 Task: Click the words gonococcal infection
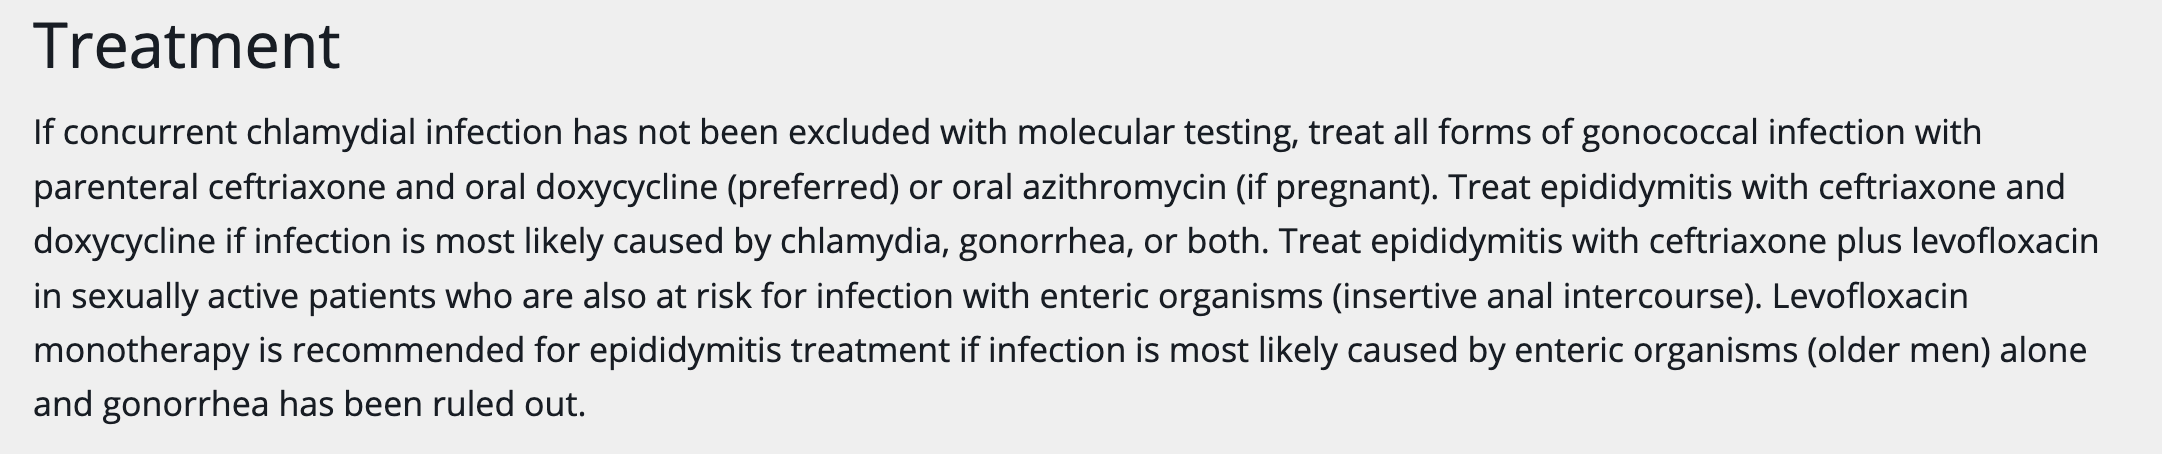(1743, 134)
